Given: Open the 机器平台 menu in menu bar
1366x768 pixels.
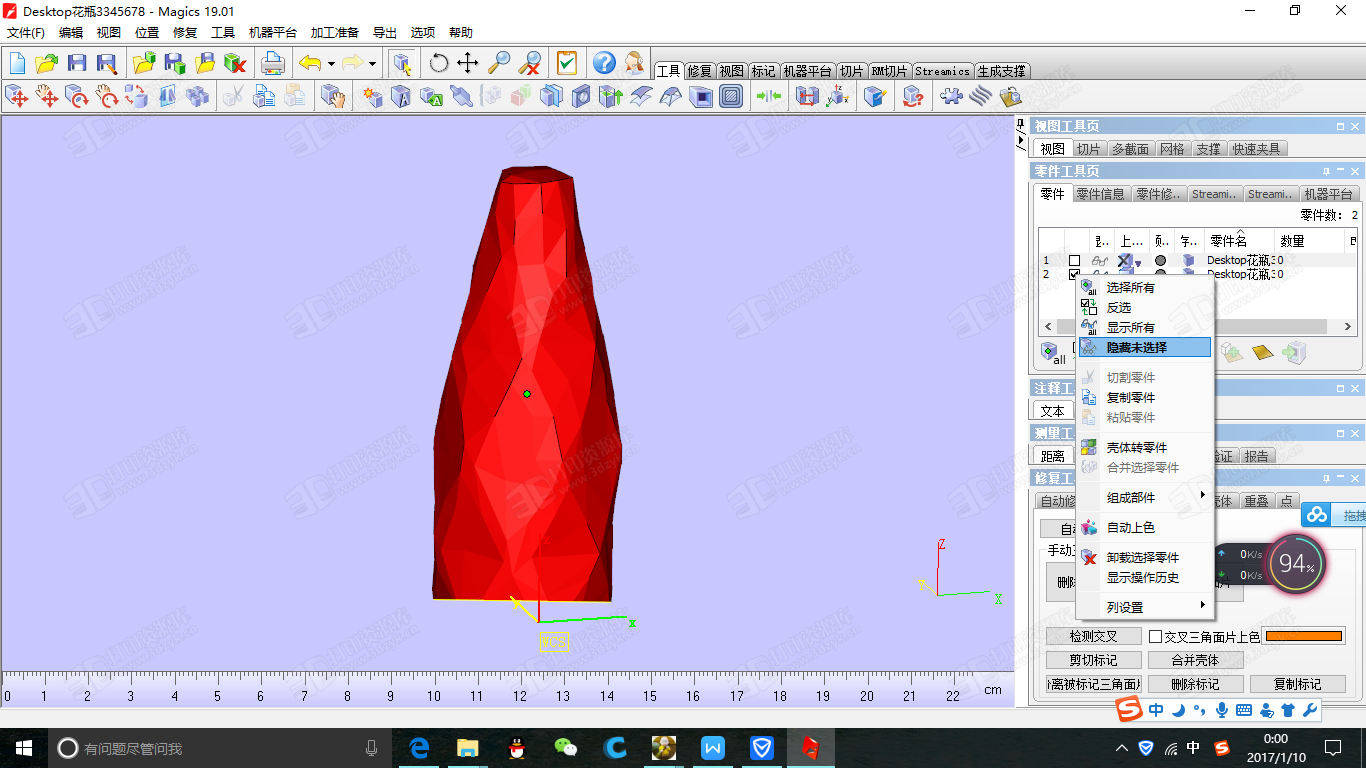Looking at the screenshot, I should click(273, 32).
